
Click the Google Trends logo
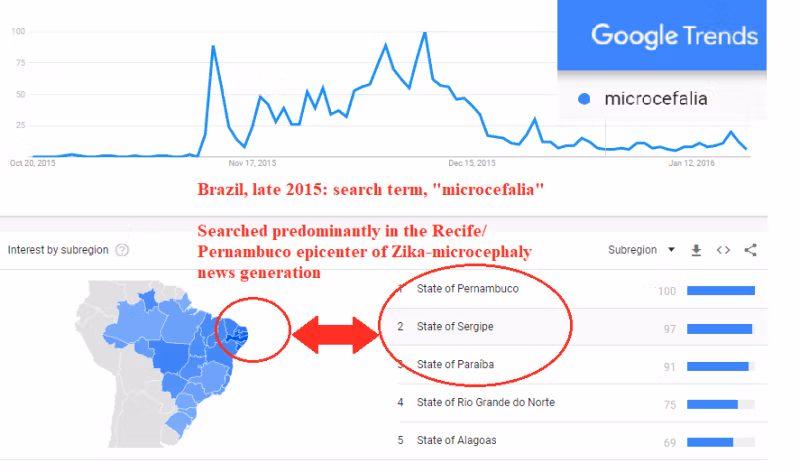(x=674, y=37)
